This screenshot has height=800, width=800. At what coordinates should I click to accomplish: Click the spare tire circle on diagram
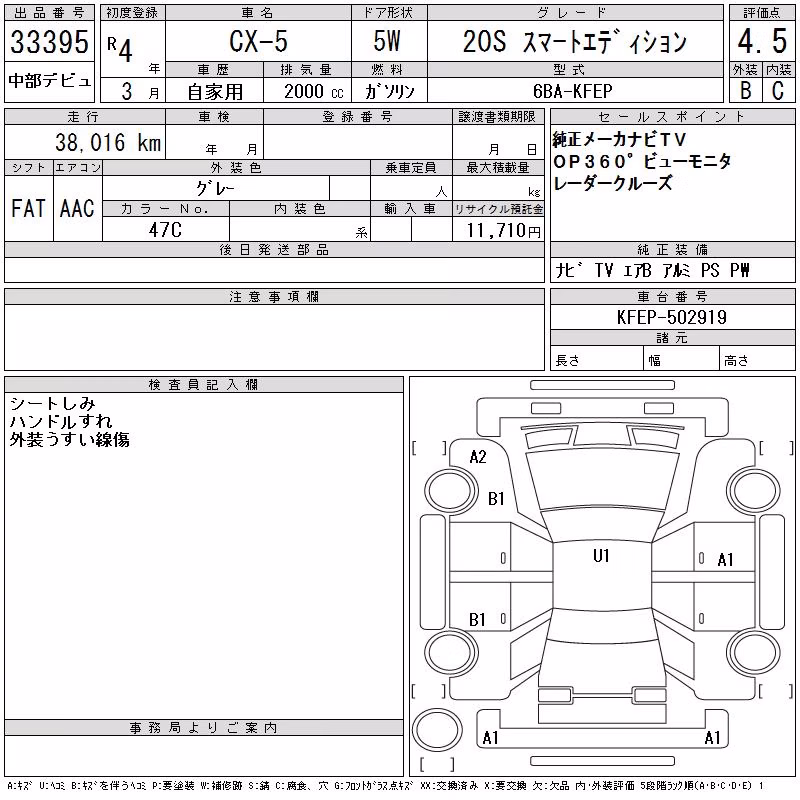coord(437,730)
